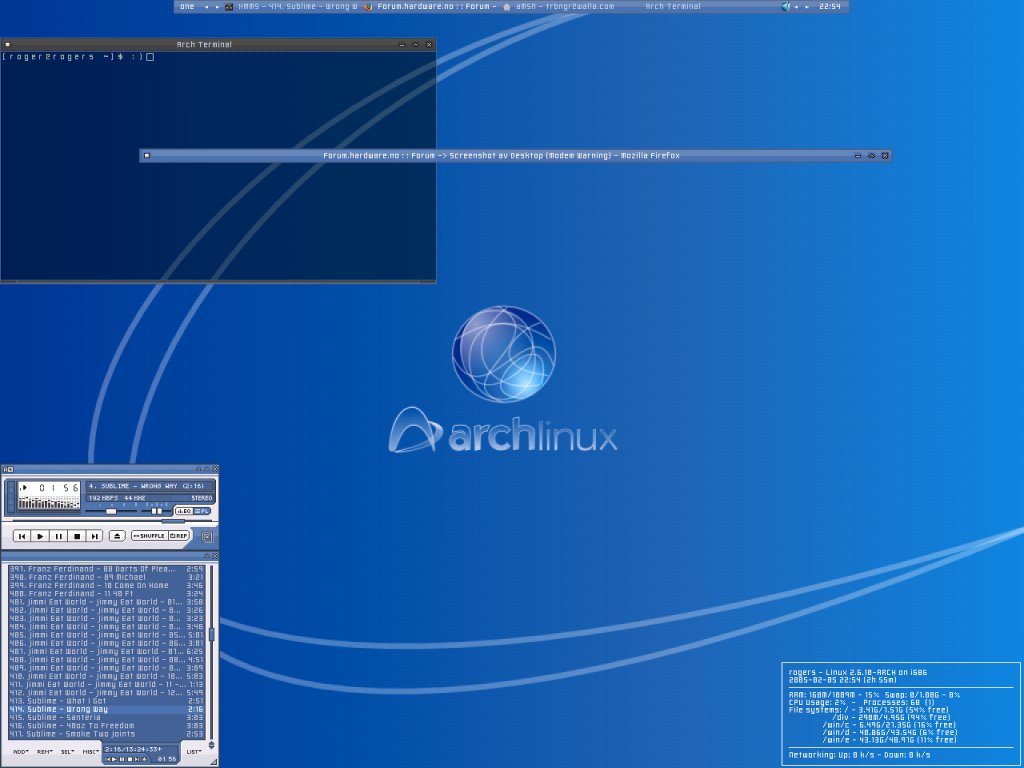Toggle the XMMS PL playlist window
The image size is (1024, 768).
202,511
